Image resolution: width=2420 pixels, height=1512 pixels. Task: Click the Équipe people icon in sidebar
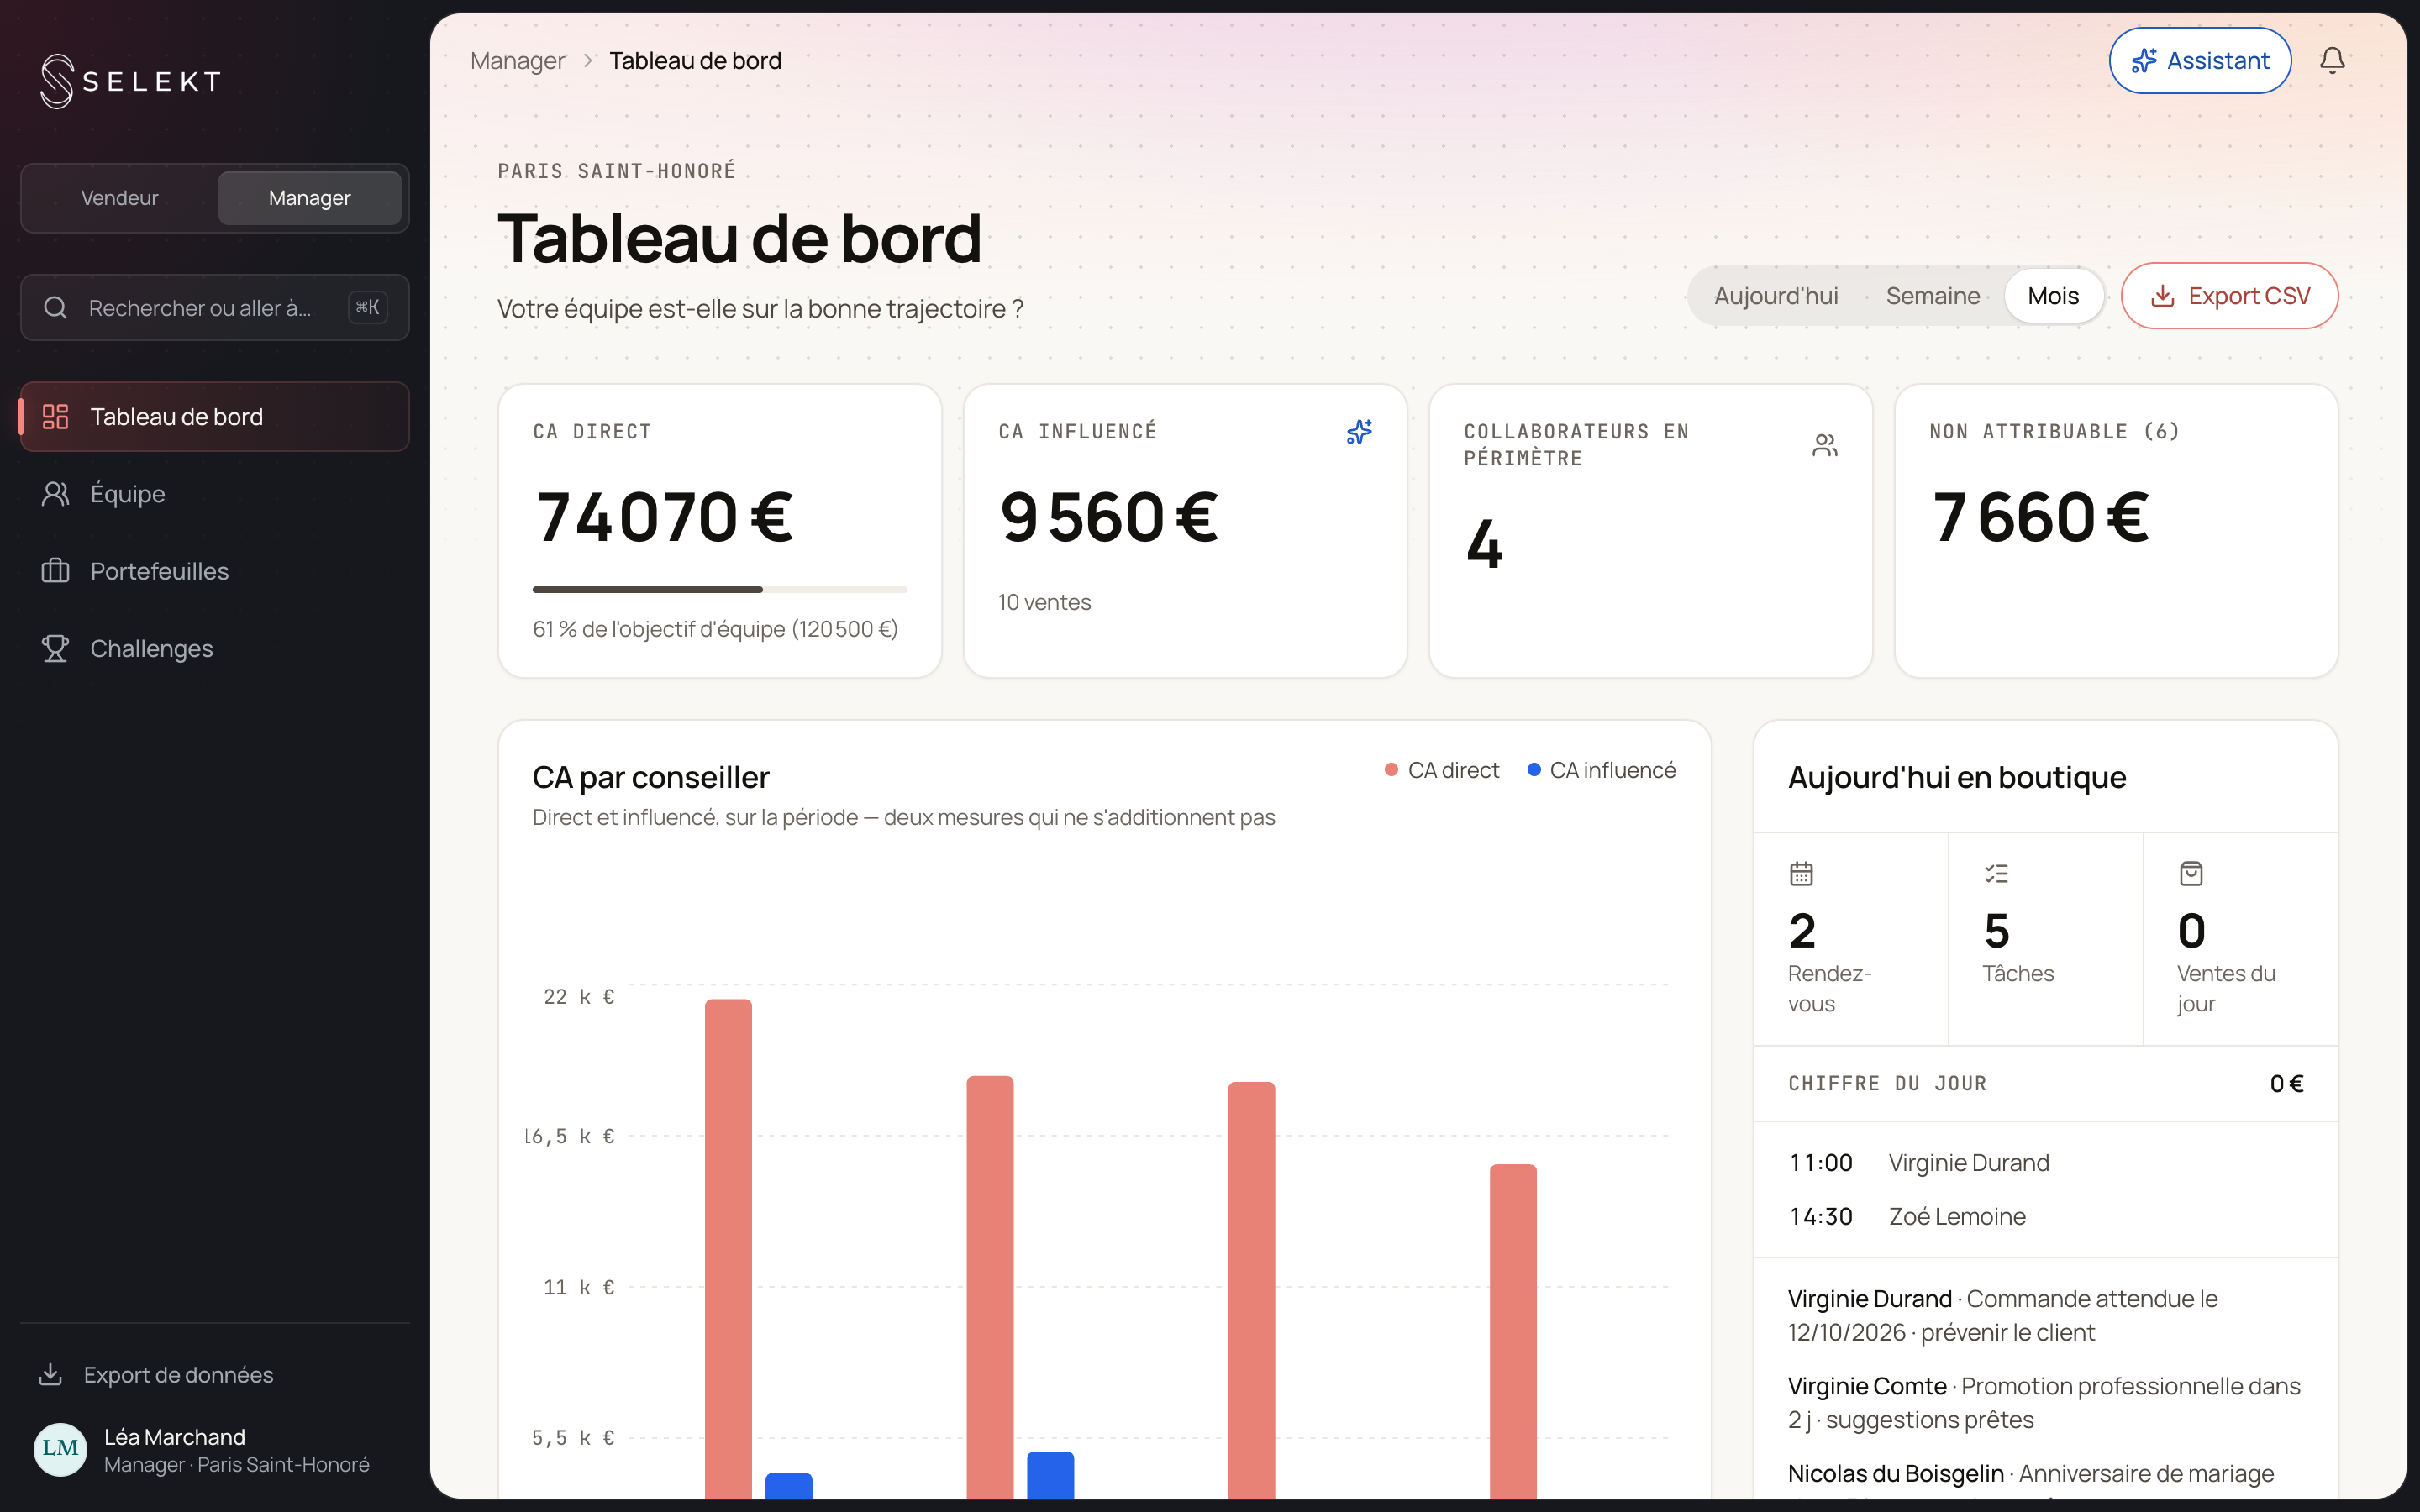tap(55, 494)
